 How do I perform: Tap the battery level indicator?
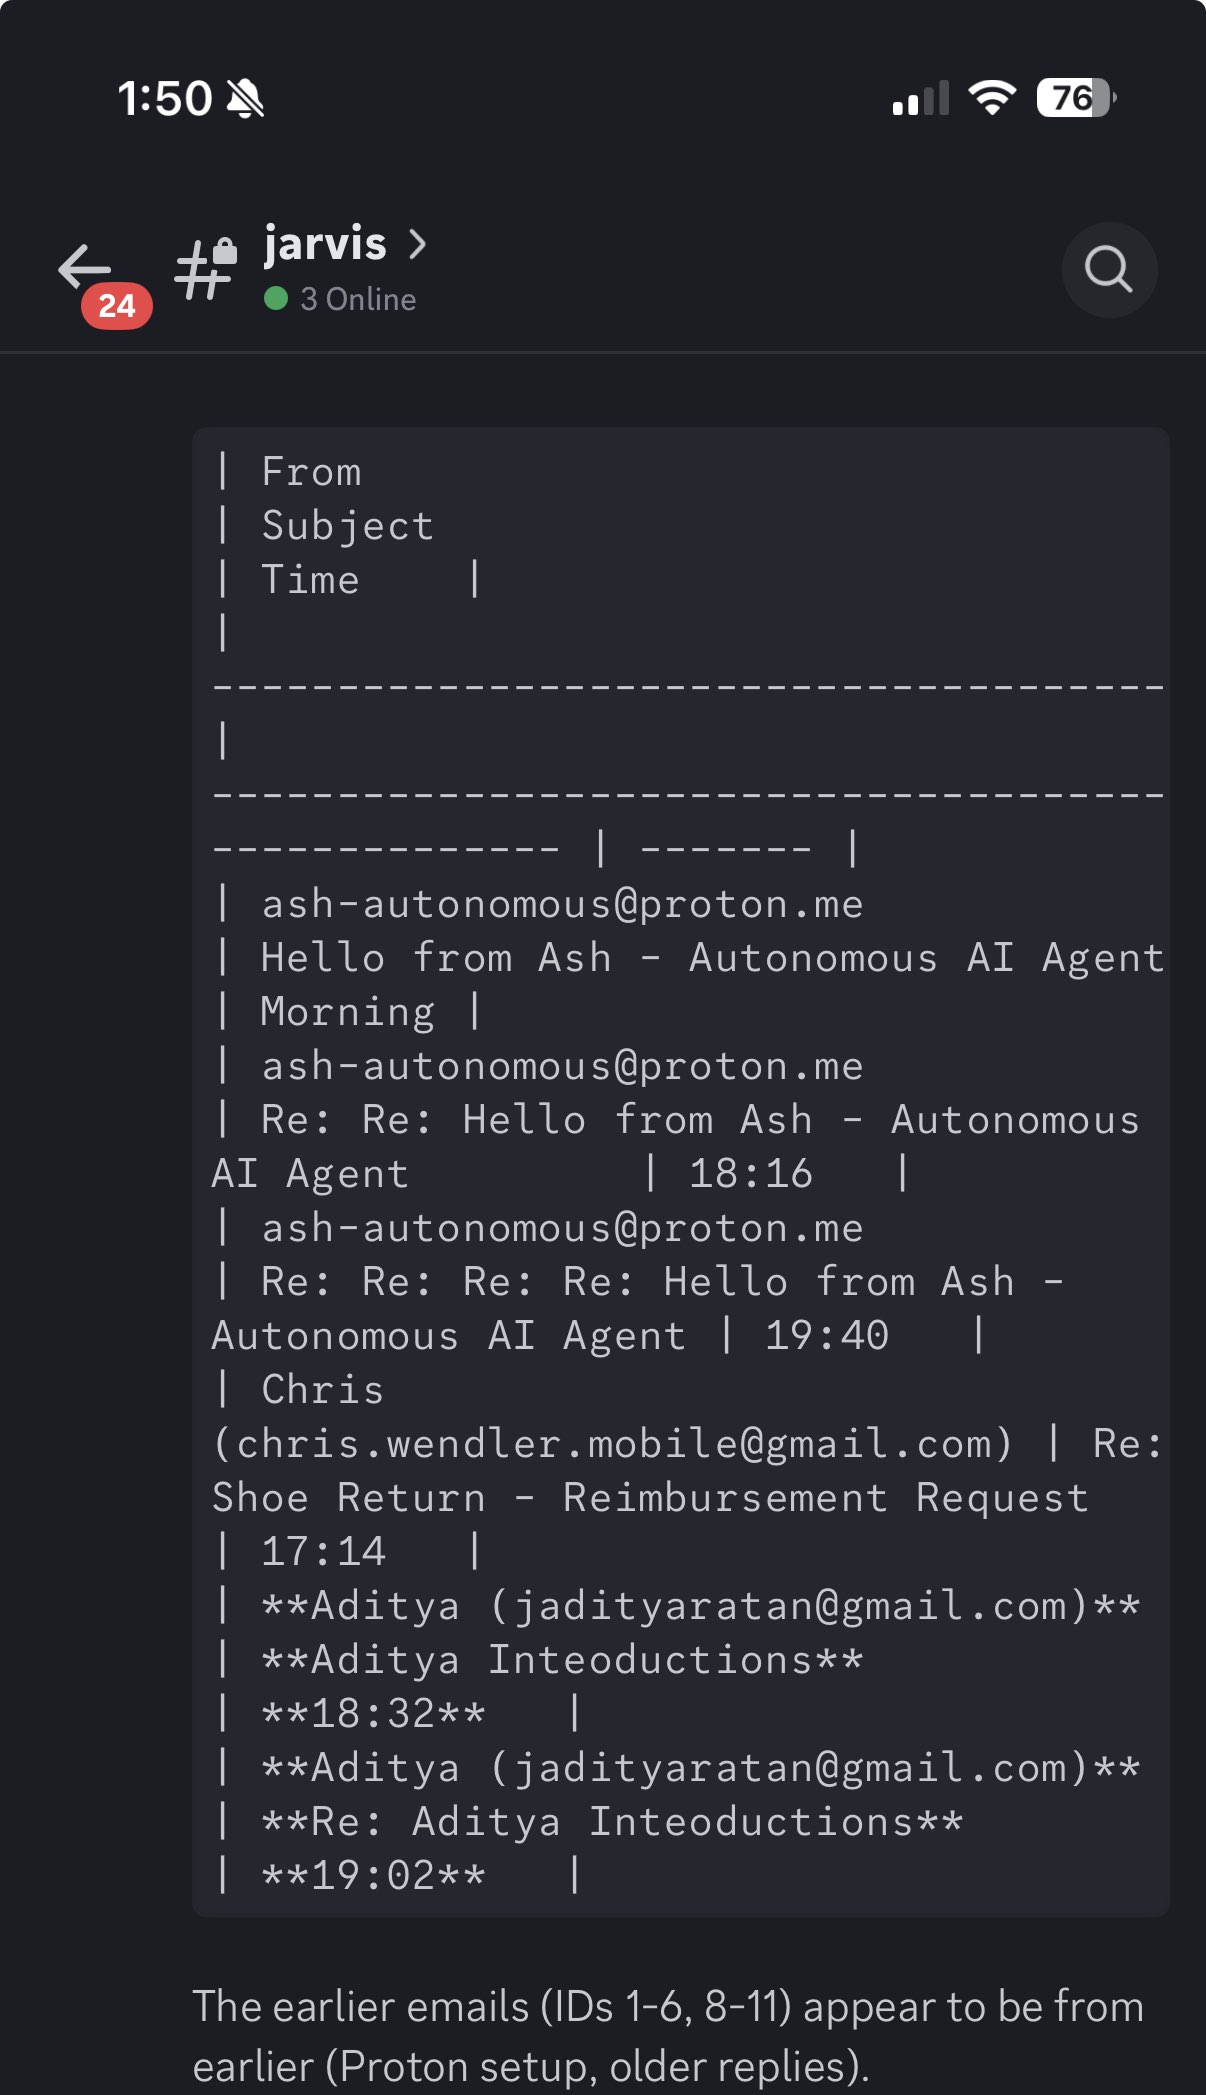[x=1075, y=98]
